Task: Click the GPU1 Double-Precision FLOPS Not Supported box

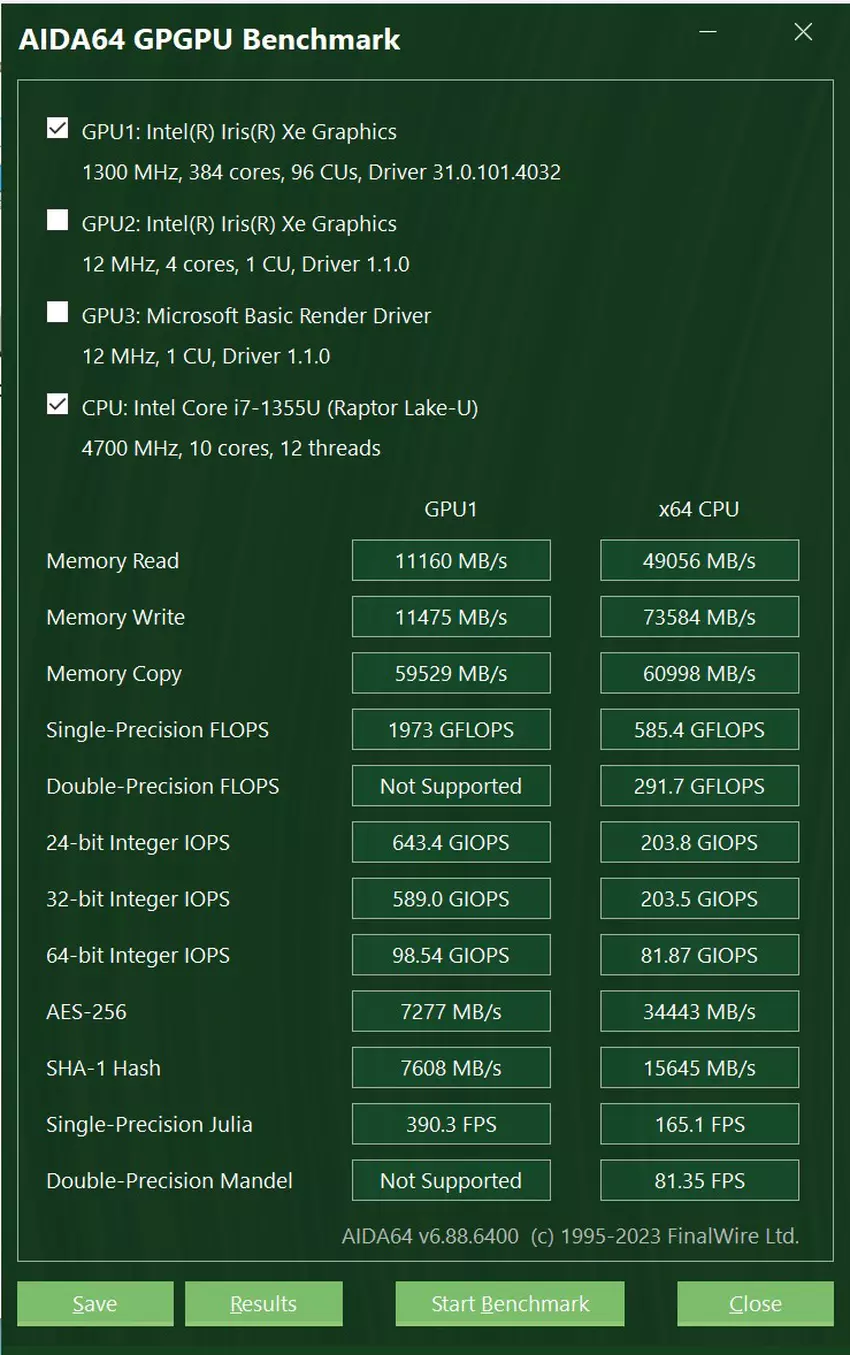Action: point(451,786)
